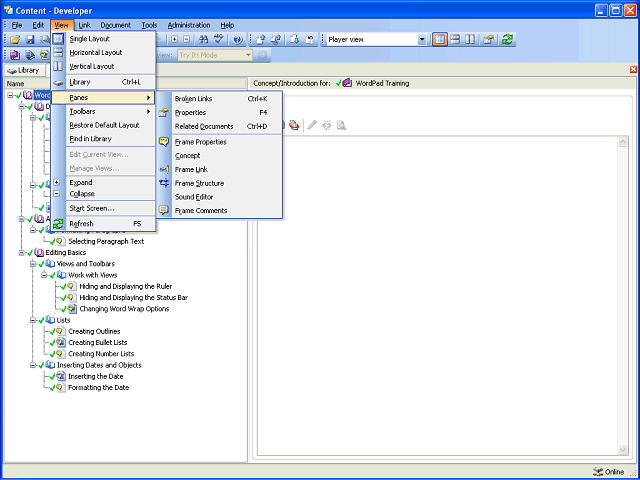Click the Expand plus toolbar icon

point(175,40)
